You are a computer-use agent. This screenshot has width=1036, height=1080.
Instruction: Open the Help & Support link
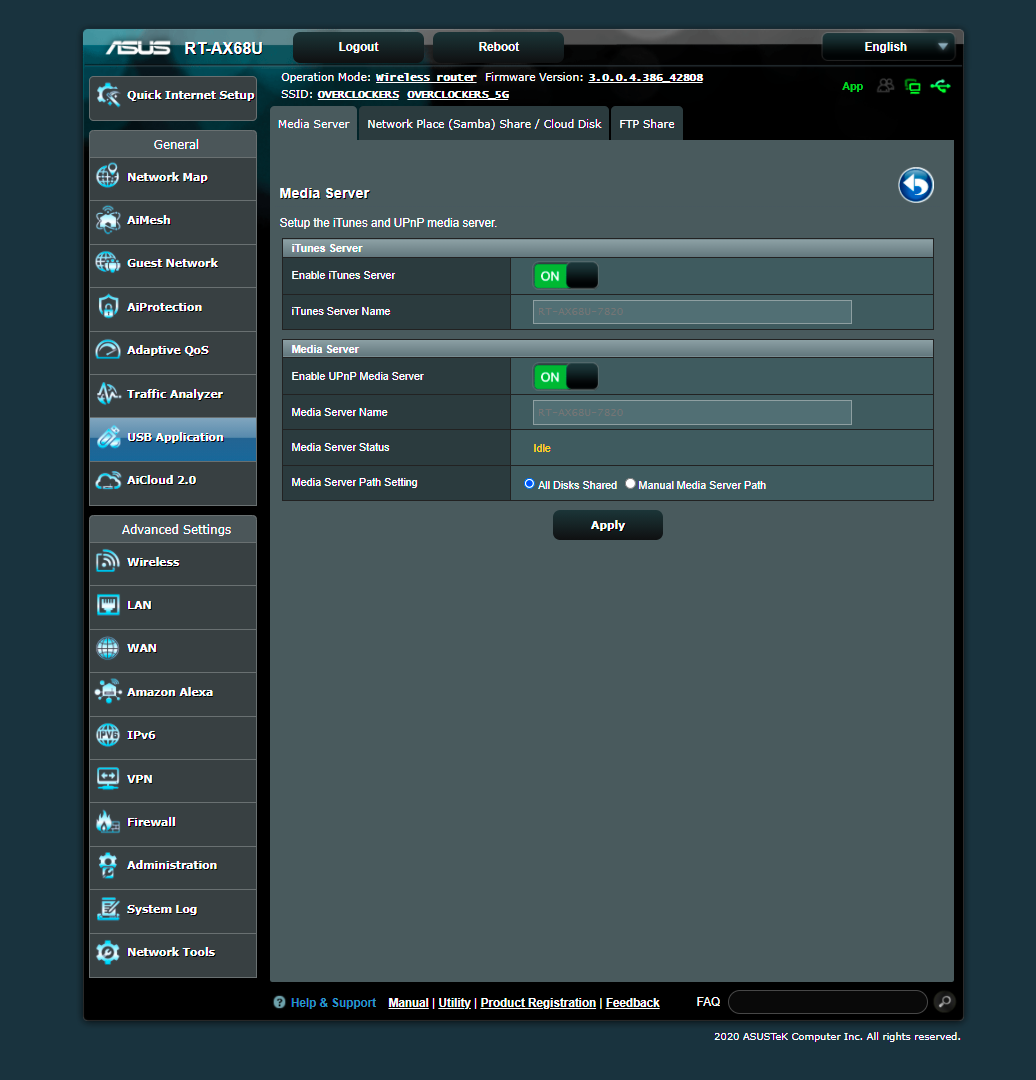[x=333, y=1003]
